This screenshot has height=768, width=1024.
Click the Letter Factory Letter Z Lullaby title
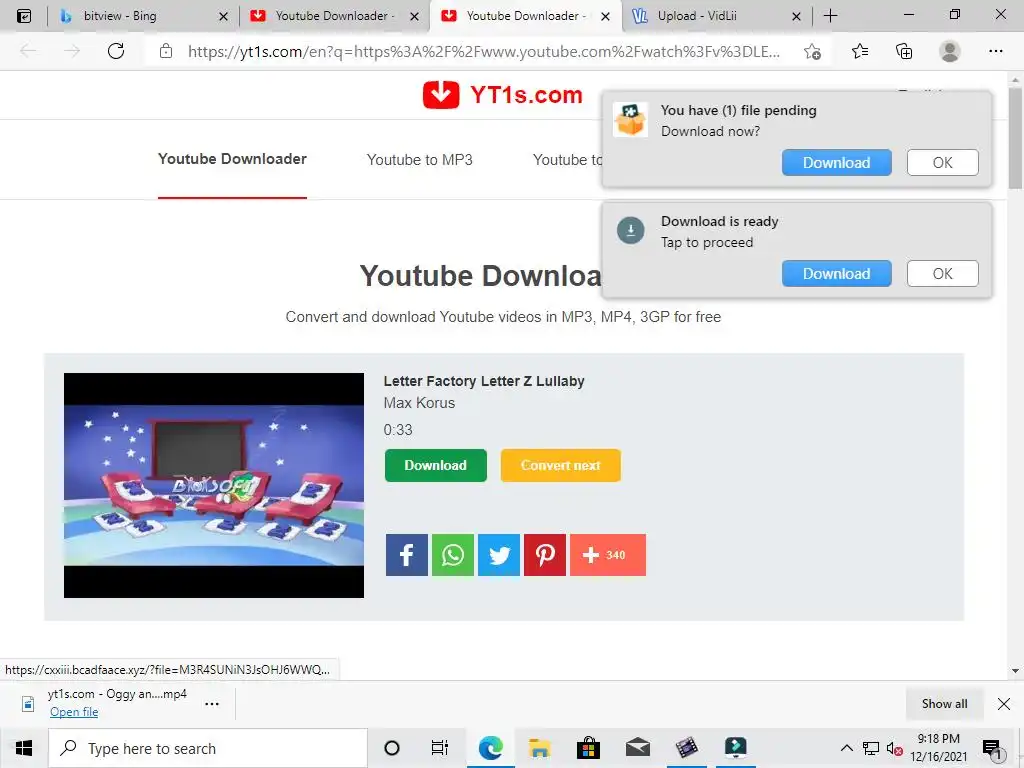tap(483, 381)
